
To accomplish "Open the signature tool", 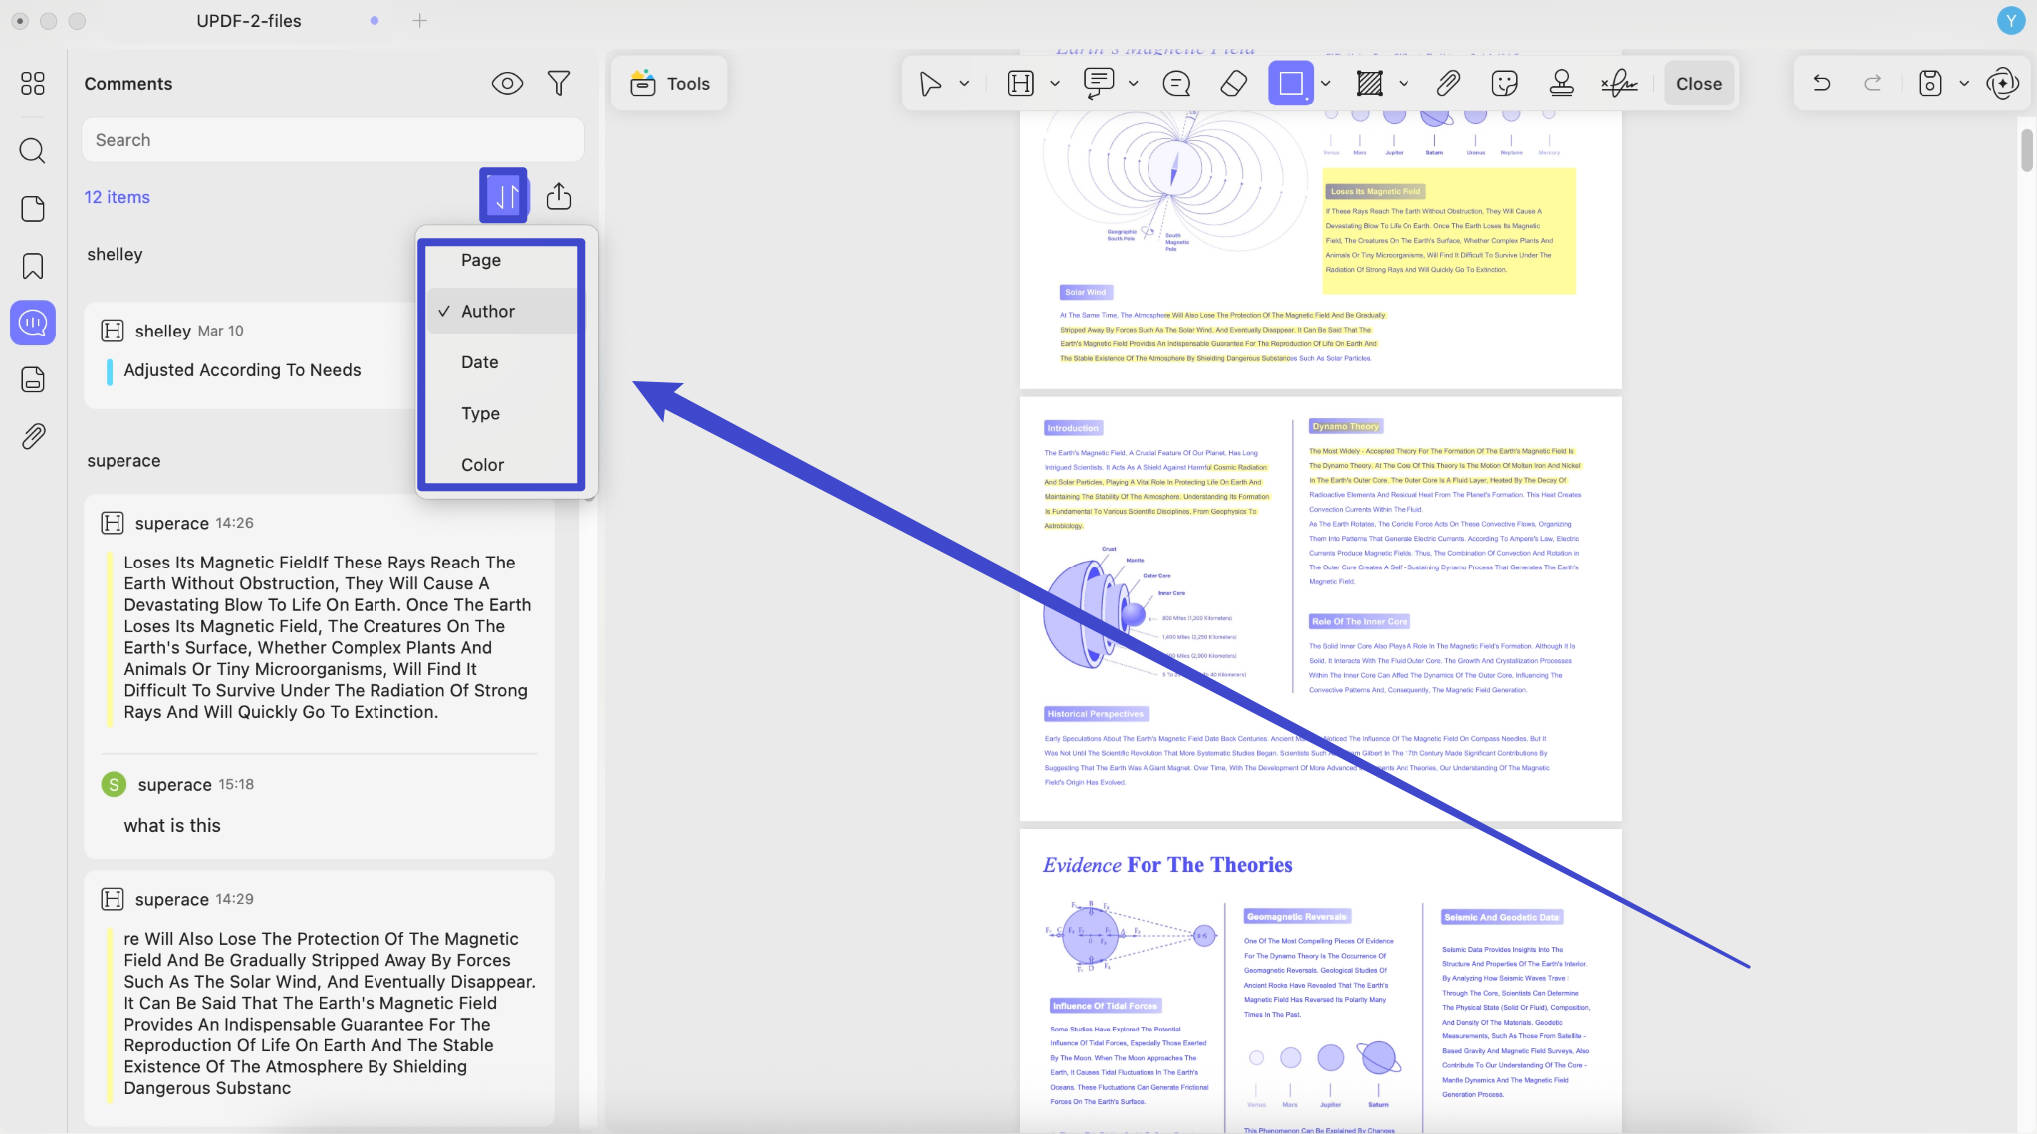I will coord(1618,84).
